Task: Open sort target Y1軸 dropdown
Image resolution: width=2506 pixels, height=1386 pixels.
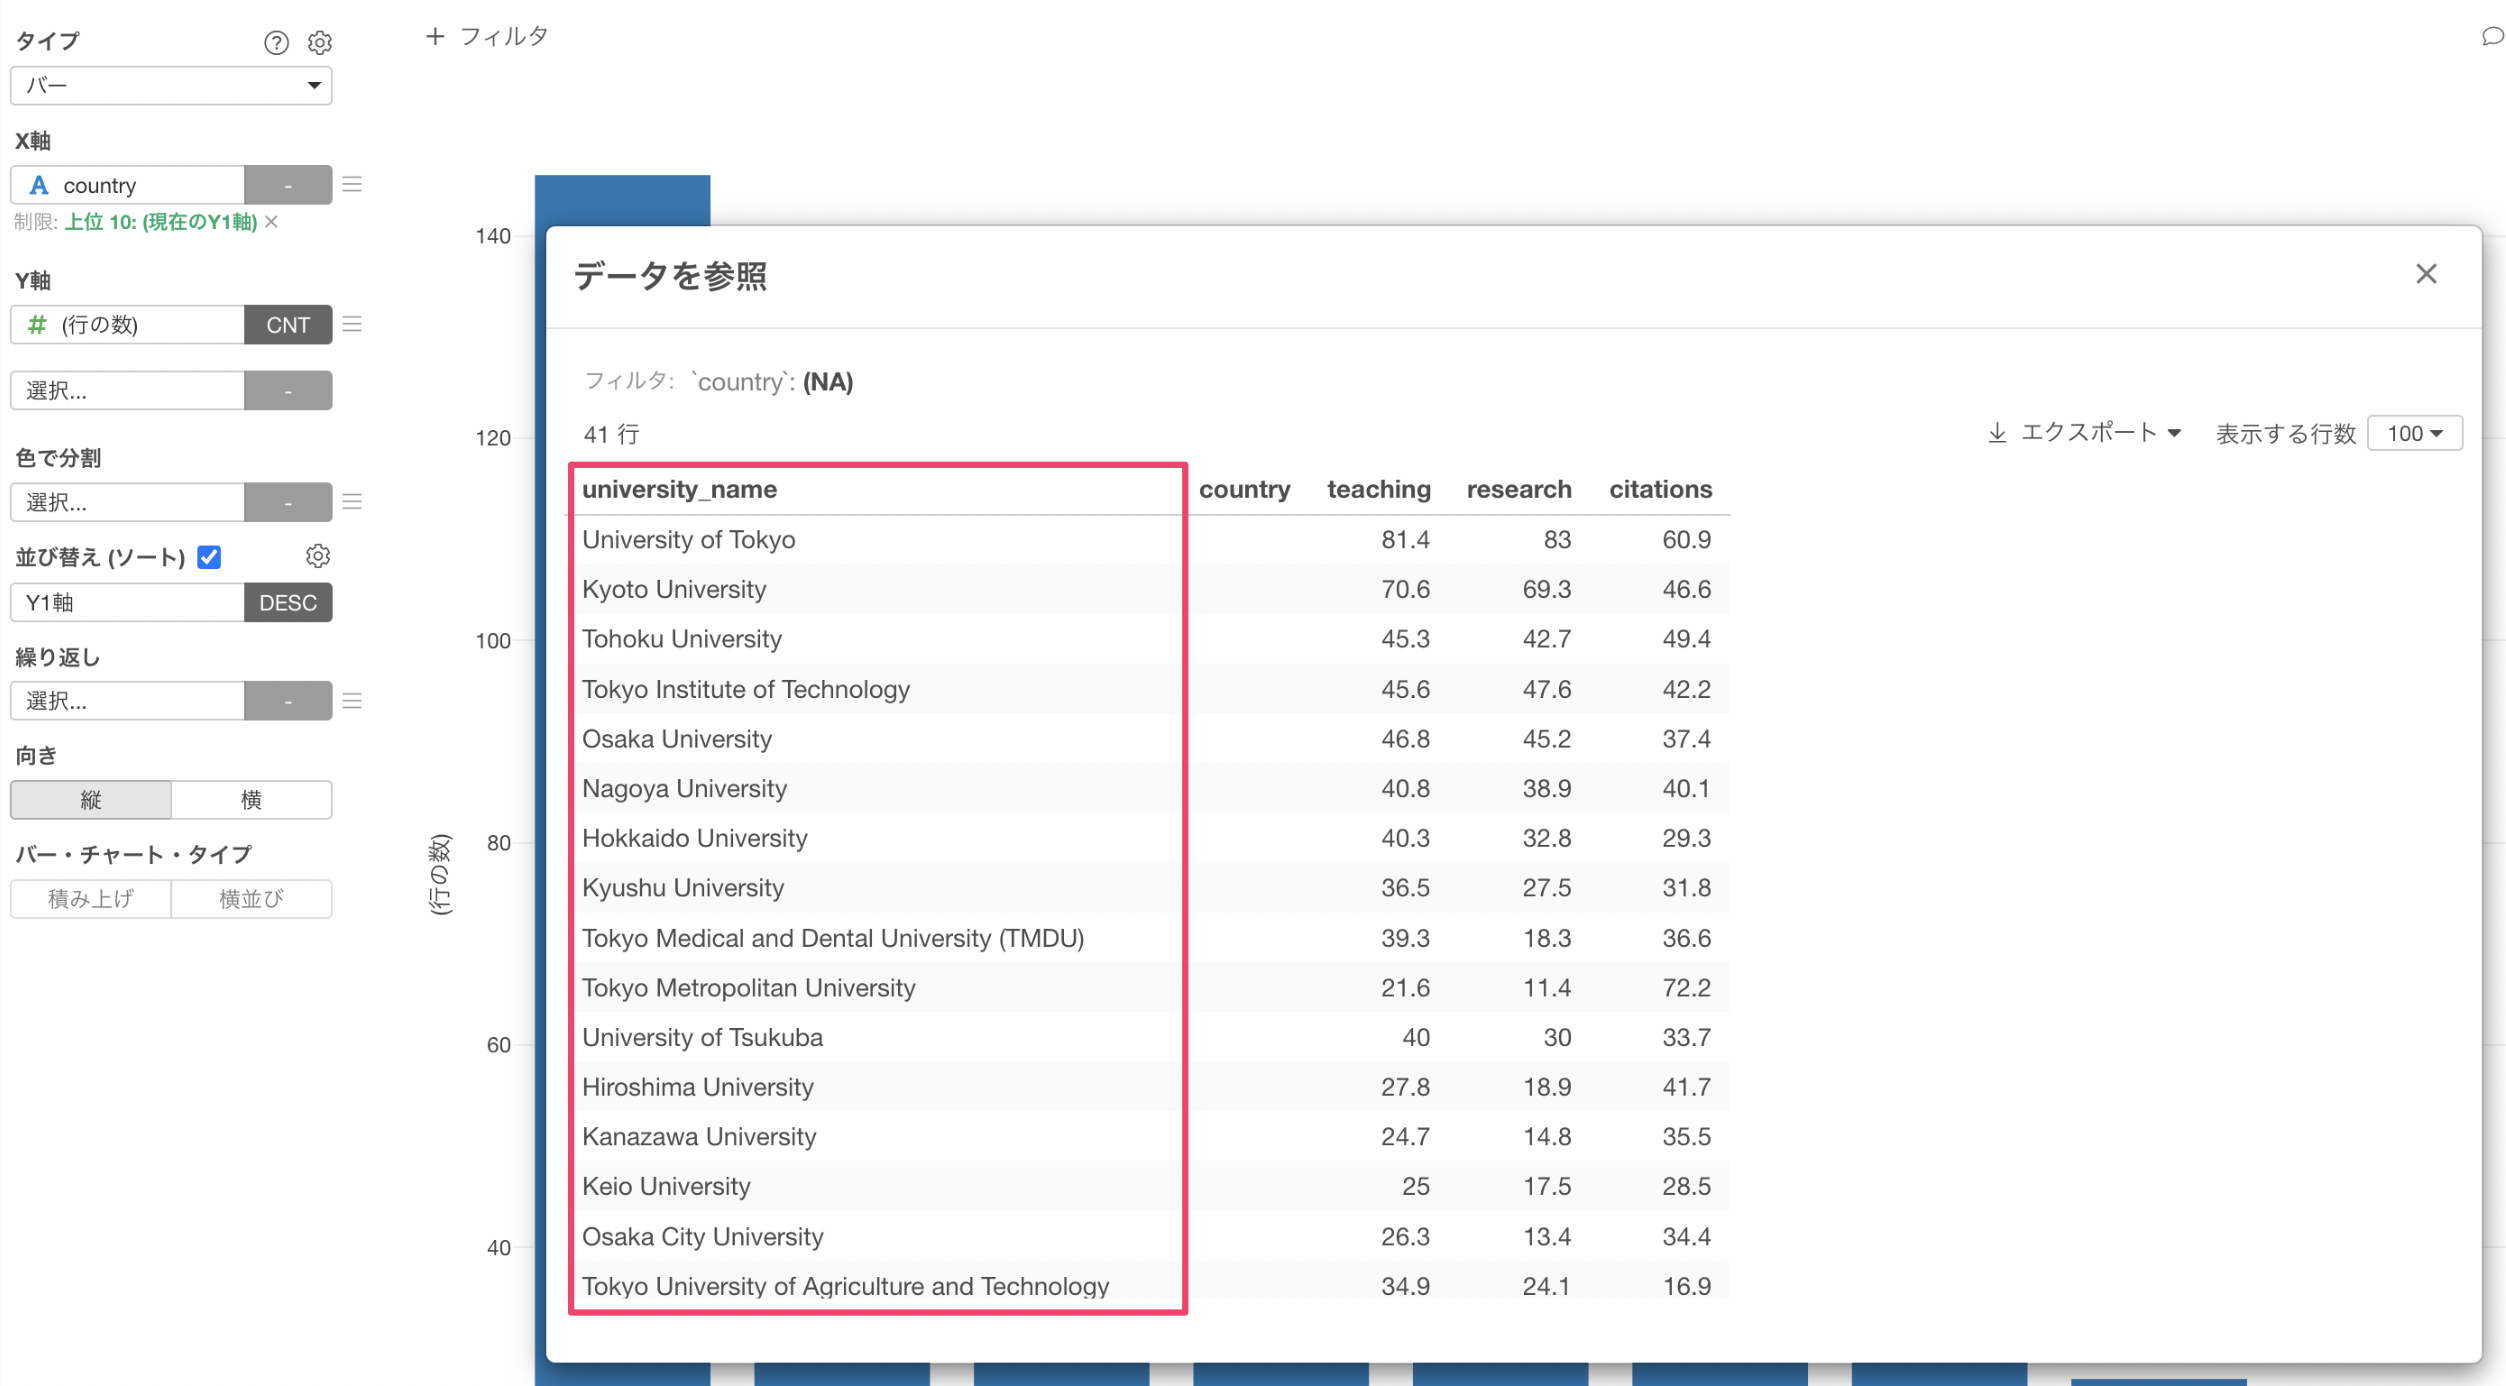Action: tap(127, 602)
